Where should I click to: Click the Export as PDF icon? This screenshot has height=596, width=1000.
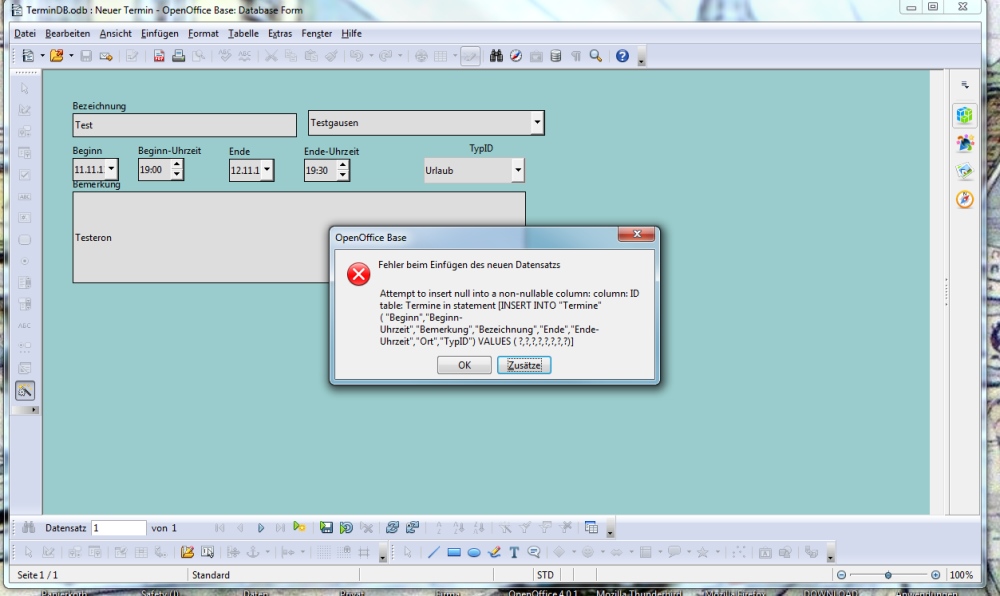(159, 56)
